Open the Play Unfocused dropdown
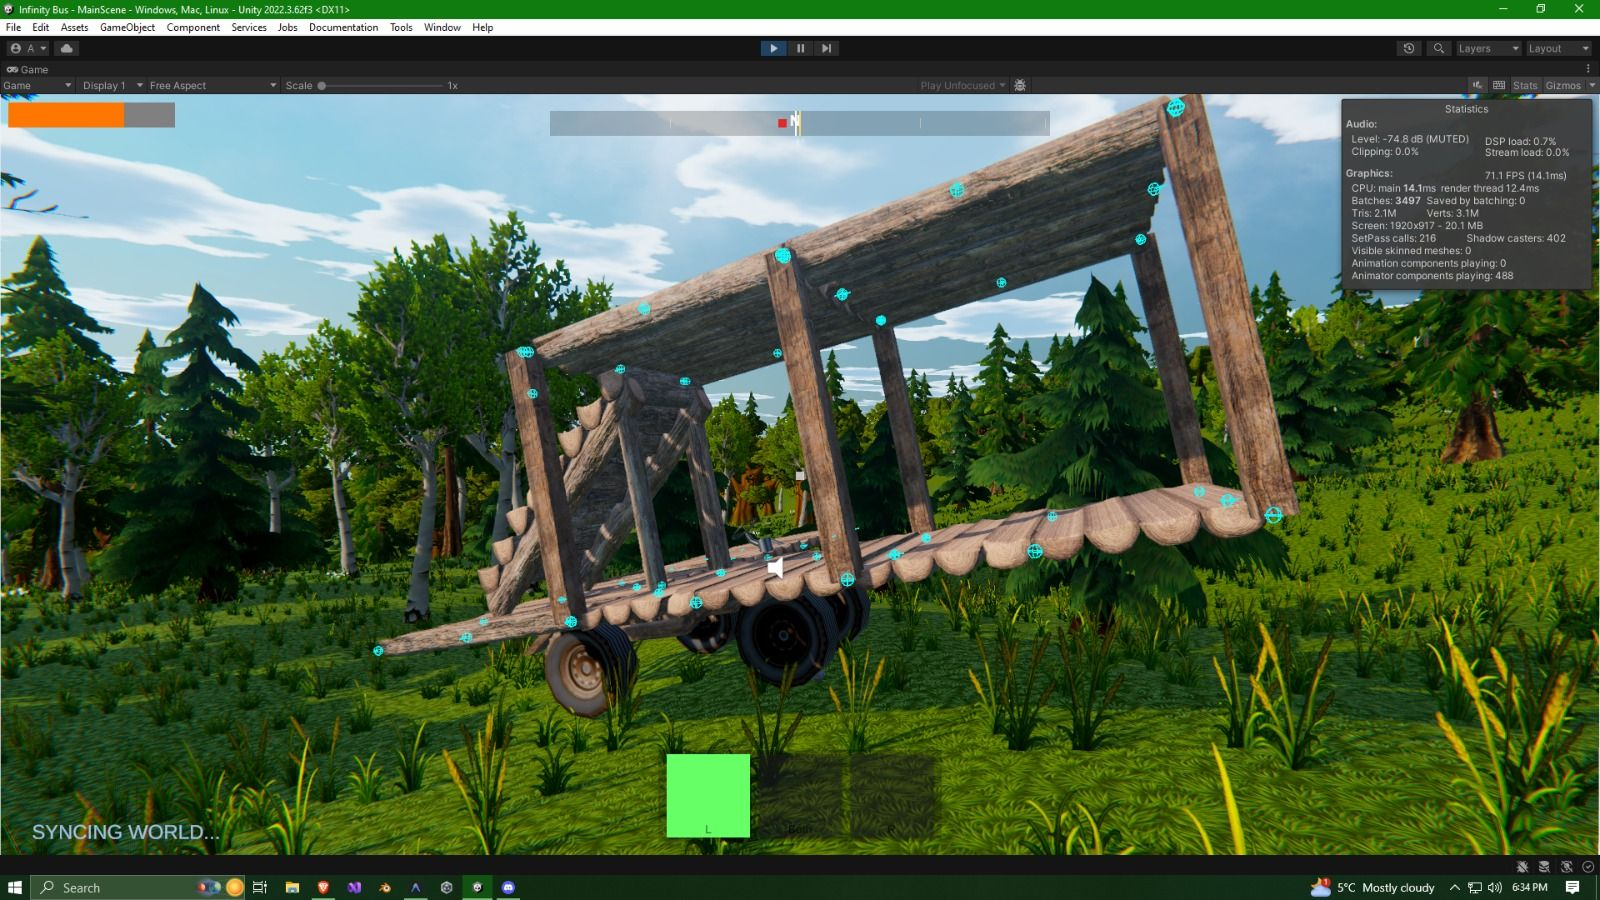 tap(963, 85)
